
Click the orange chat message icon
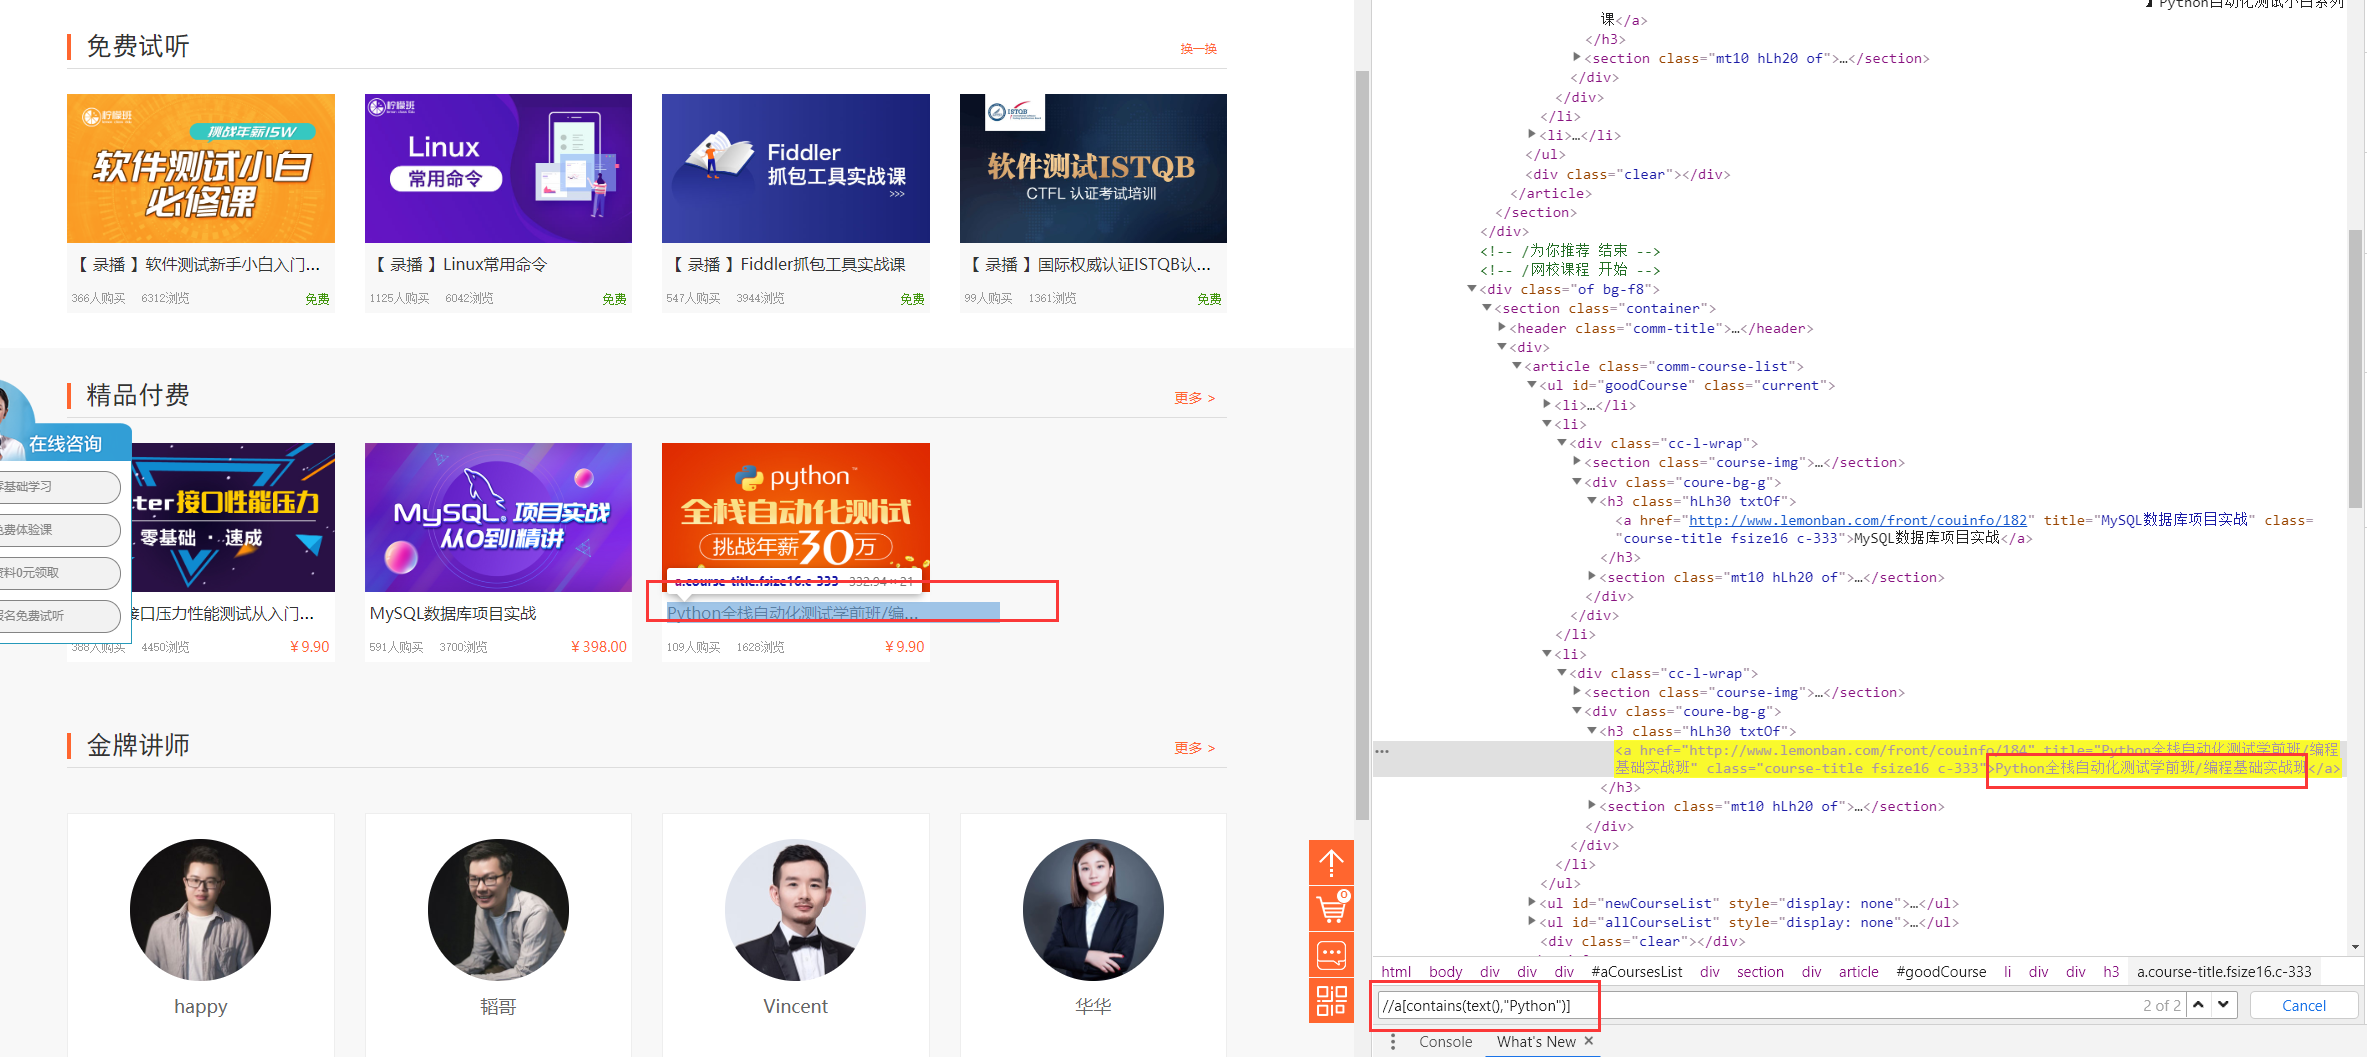(x=1331, y=955)
